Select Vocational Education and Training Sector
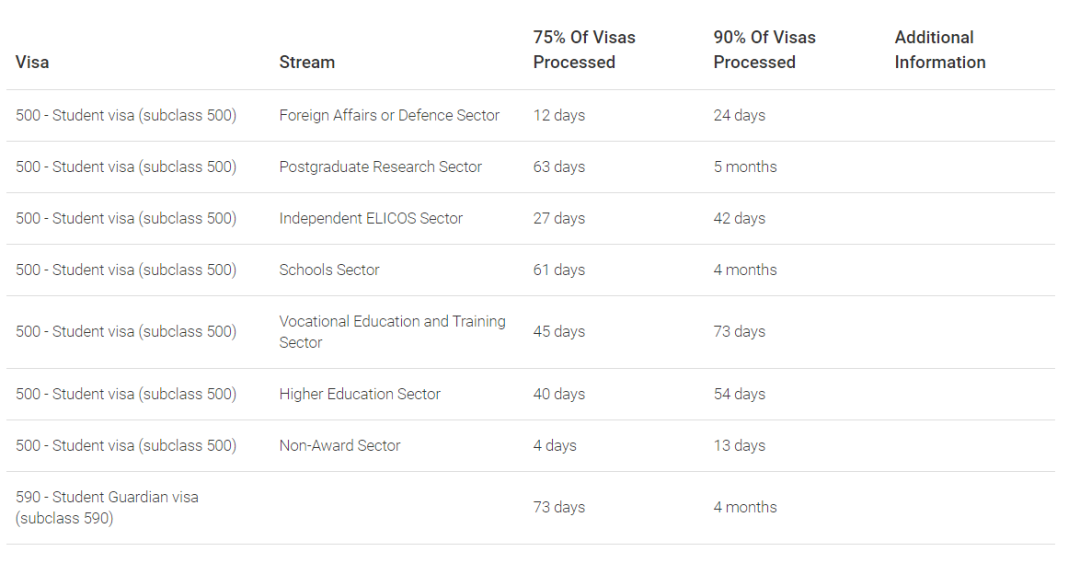The width and height of the screenshot is (1080, 563). point(392,332)
